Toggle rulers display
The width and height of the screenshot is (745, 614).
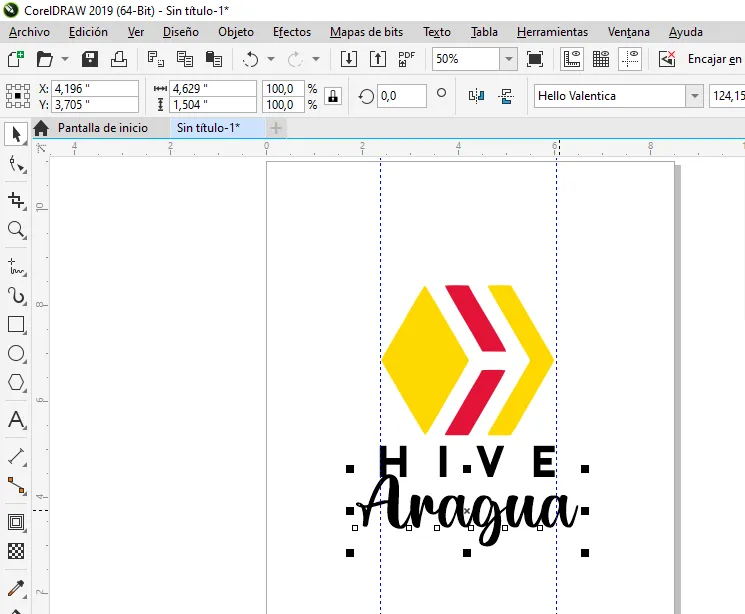click(x=572, y=59)
